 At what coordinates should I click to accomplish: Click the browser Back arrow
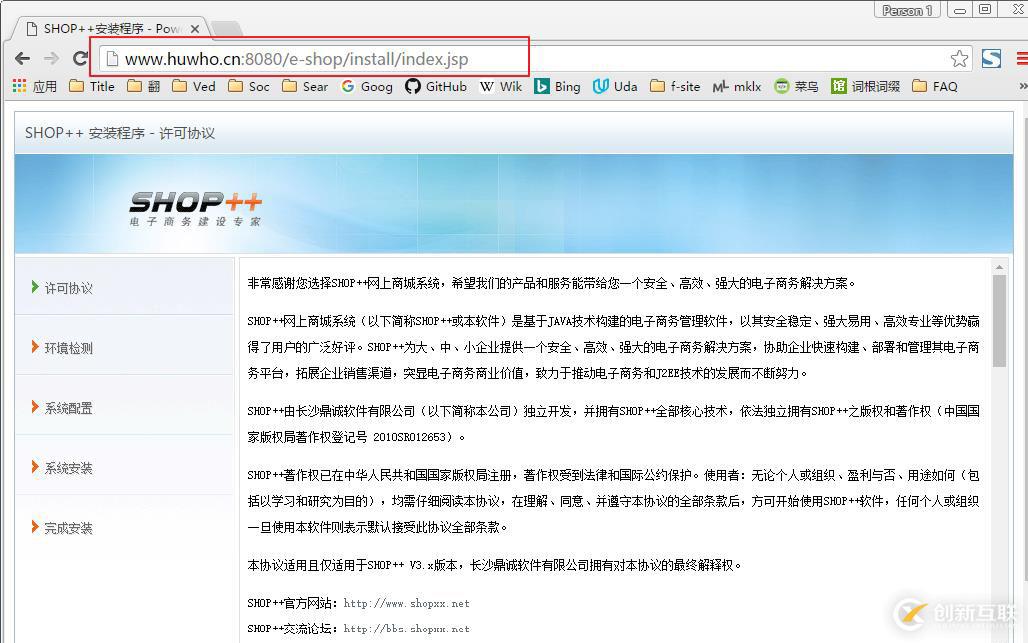[22, 58]
